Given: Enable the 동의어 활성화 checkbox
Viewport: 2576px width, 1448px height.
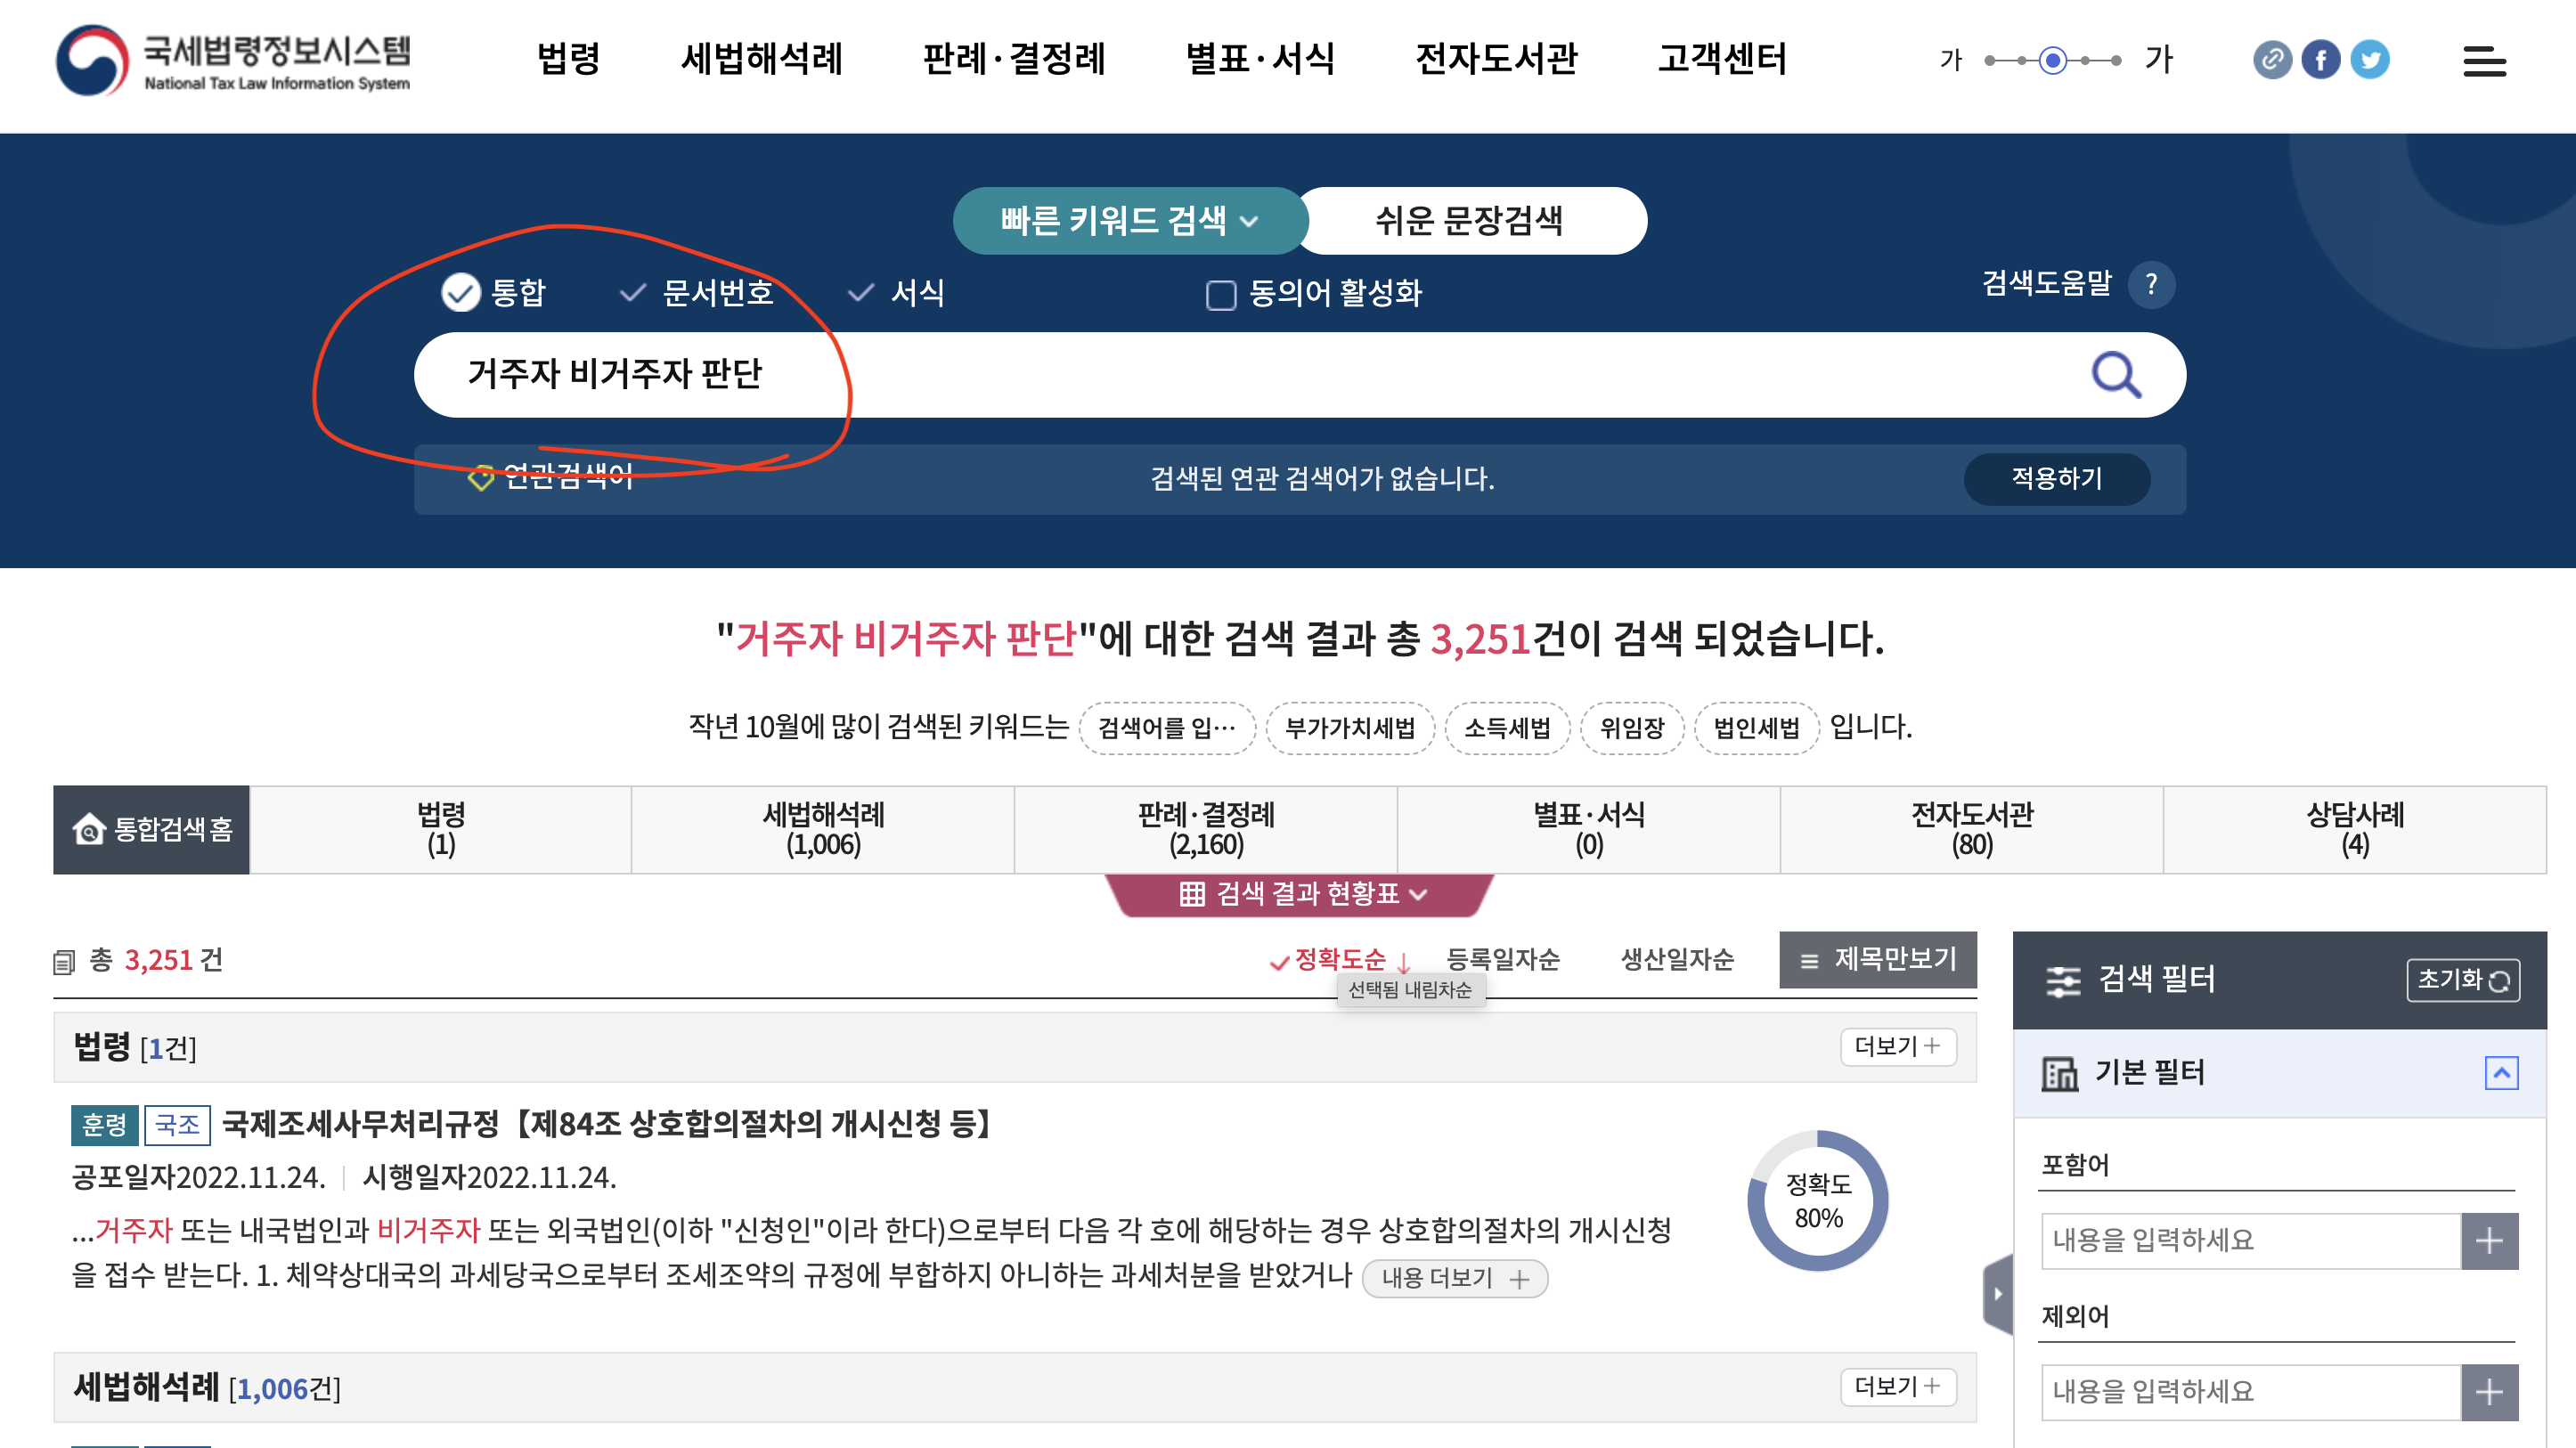Looking at the screenshot, I should (1220, 295).
